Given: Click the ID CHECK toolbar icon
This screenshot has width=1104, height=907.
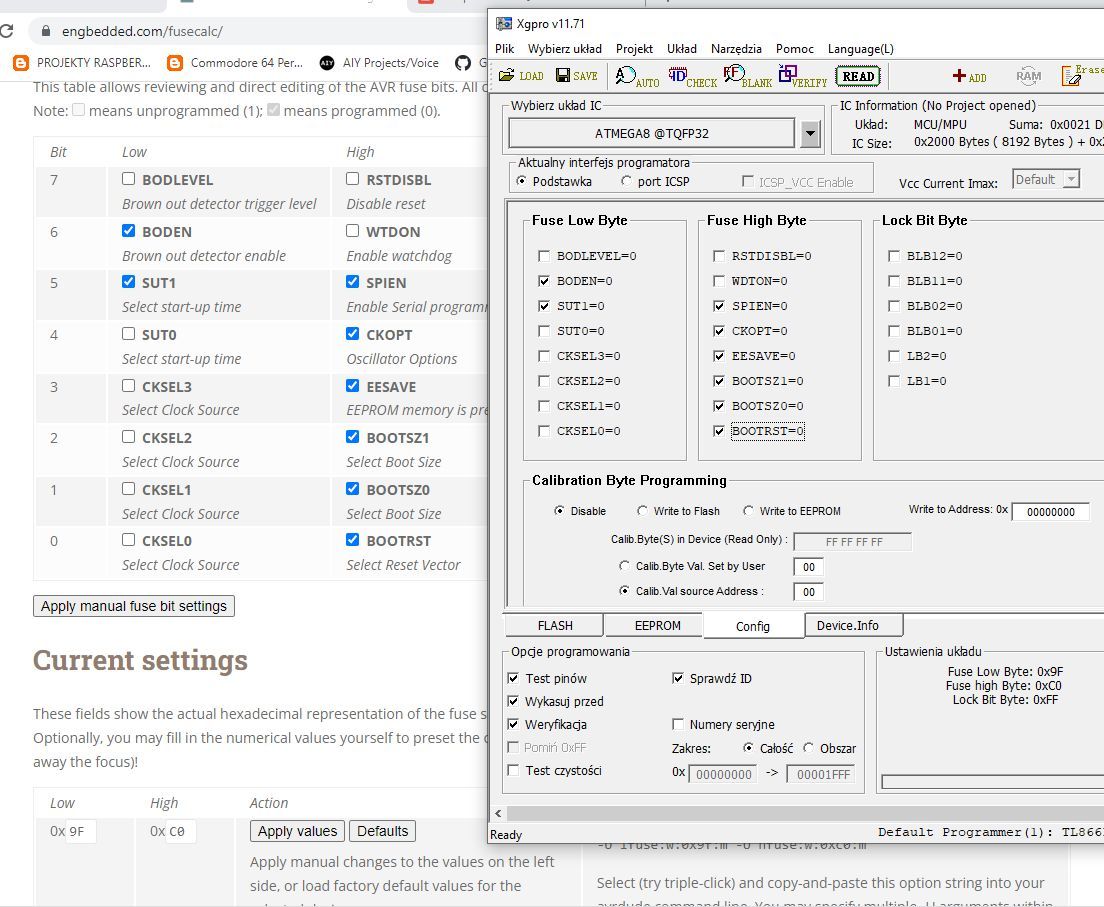Looking at the screenshot, I should pos(692,76).
